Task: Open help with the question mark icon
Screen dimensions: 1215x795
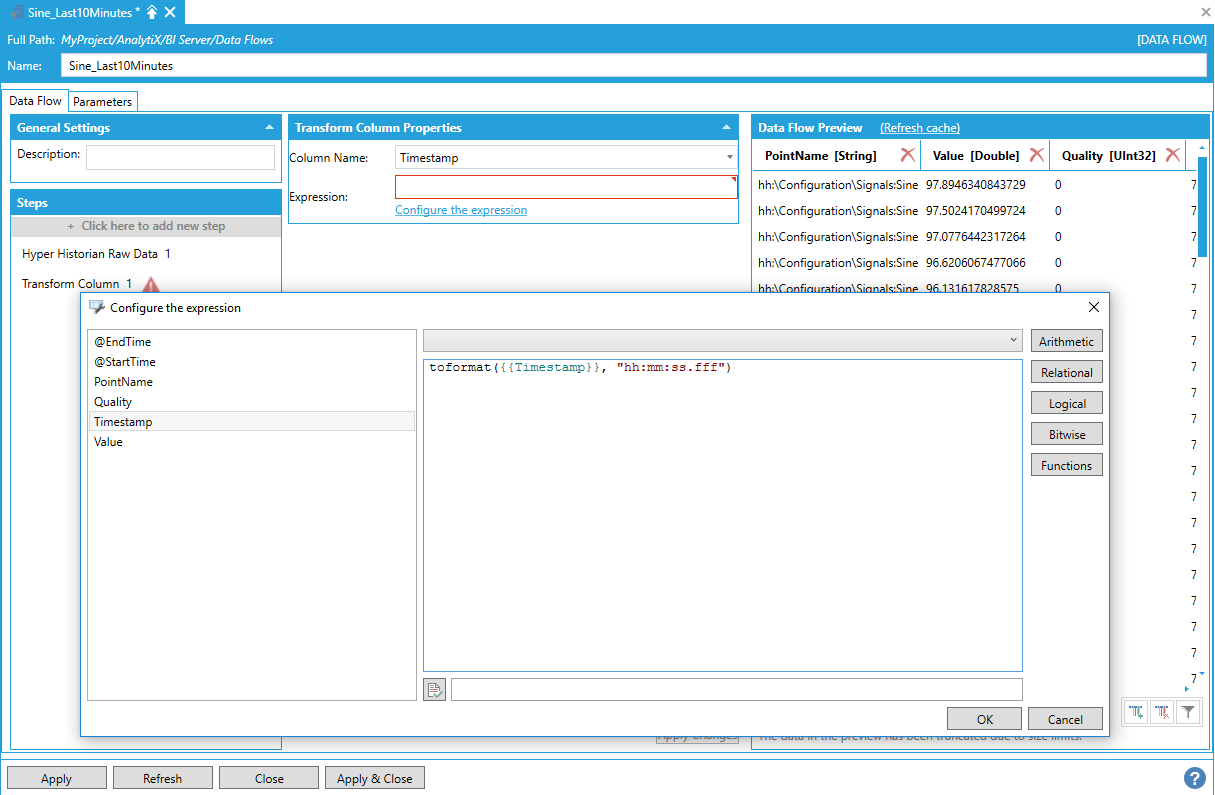Action: [x=1194, y=778]
